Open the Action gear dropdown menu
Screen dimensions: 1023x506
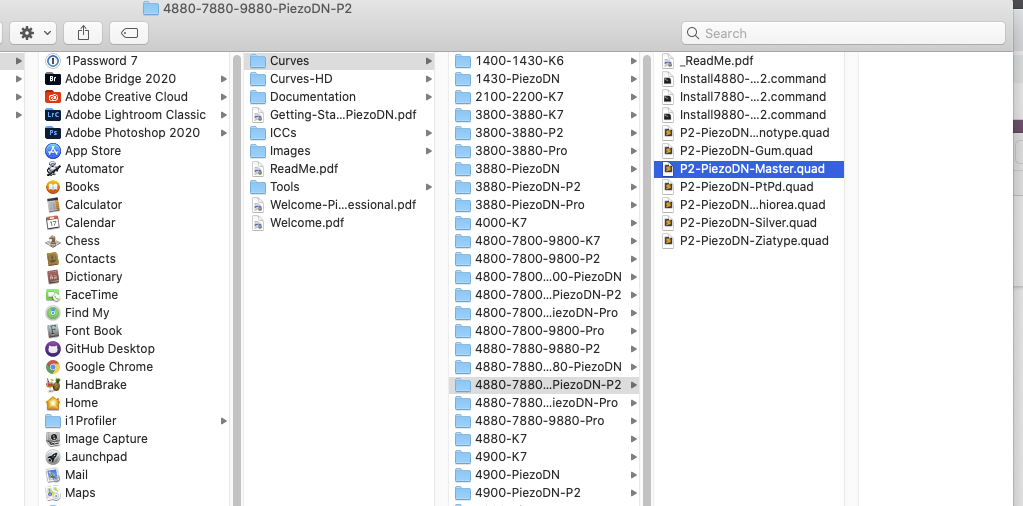34,33
